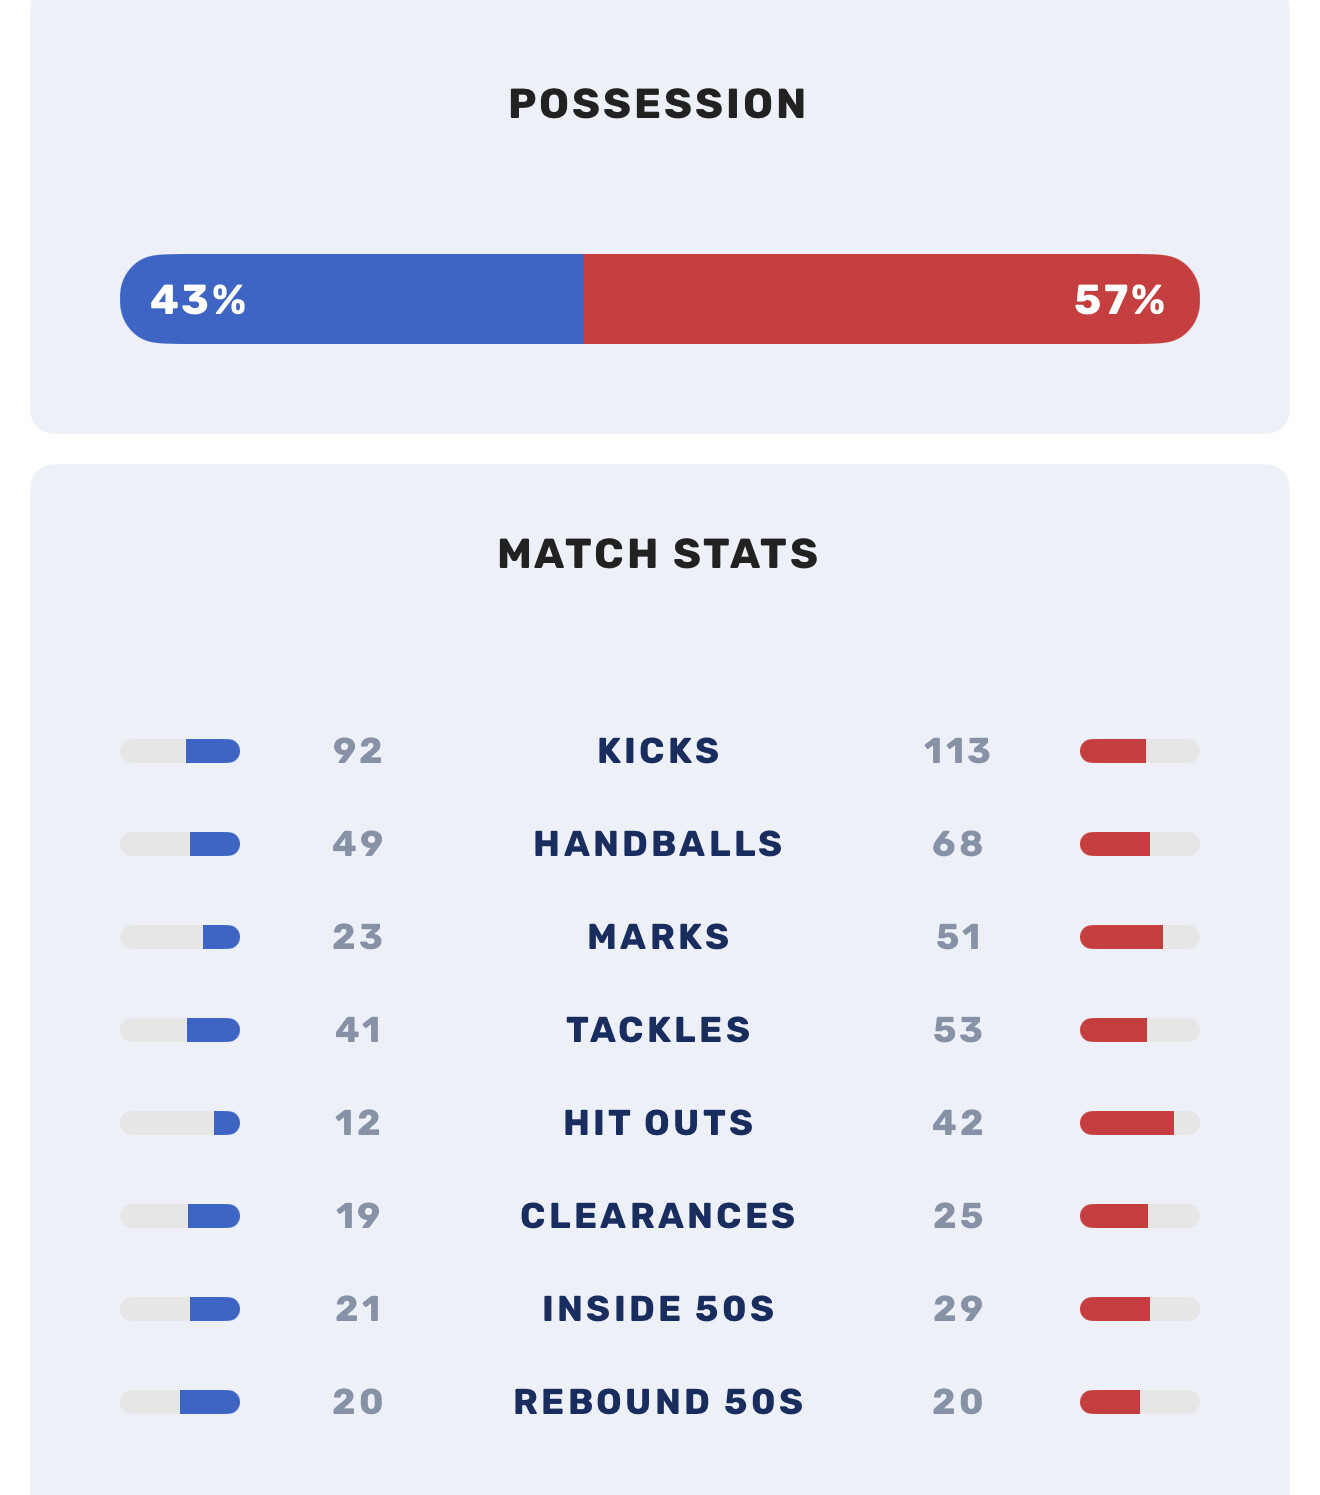Click the blue marks bar showing 23
Screen dimensions: 1320x1495
(x=221, y=937)
